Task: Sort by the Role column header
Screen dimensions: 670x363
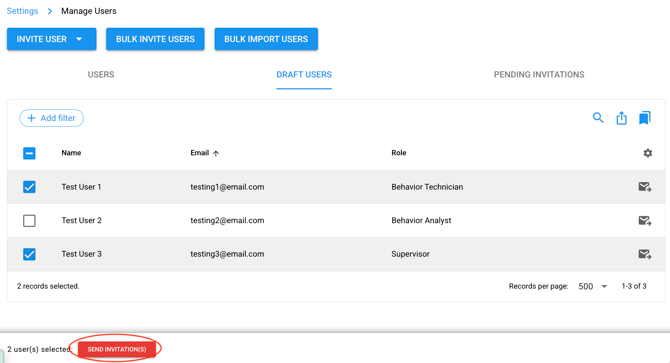Action: pyautogui.click(x=399, y=153)
